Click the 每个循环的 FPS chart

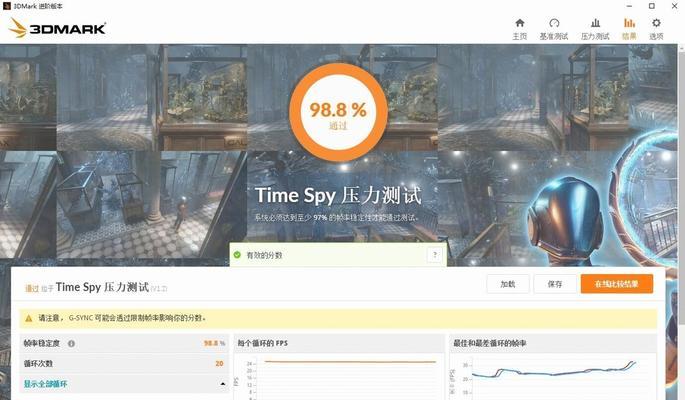[339, 376]
